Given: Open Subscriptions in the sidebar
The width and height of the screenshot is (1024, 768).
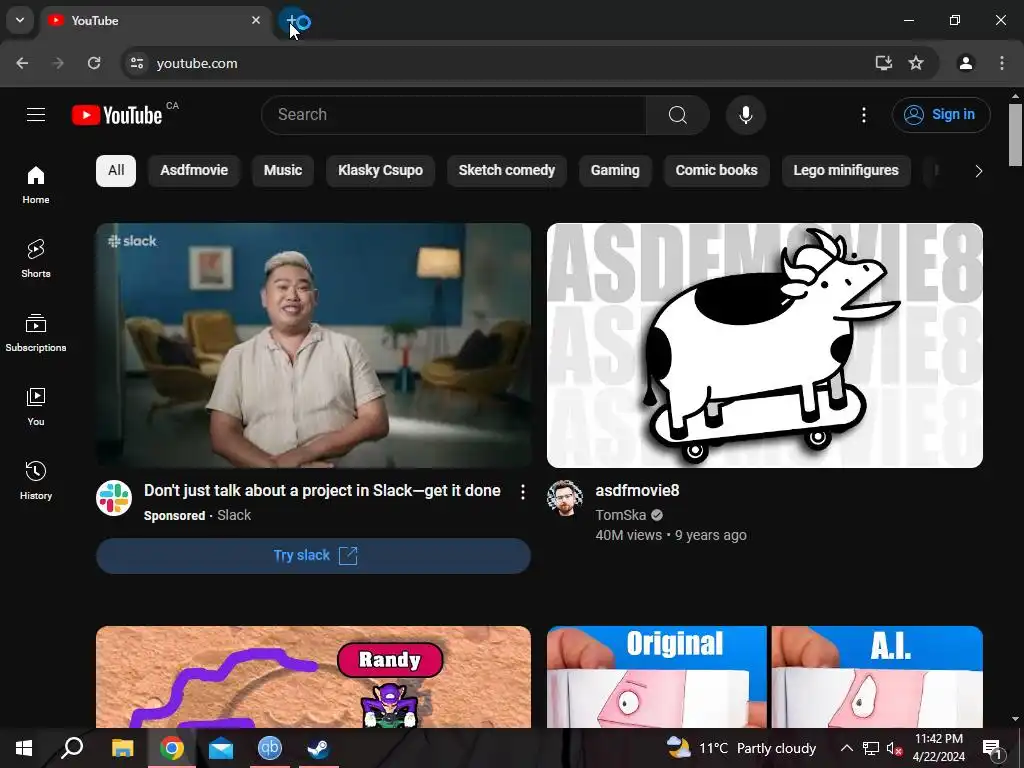Looking at the screenshot, I should (36, 332).
